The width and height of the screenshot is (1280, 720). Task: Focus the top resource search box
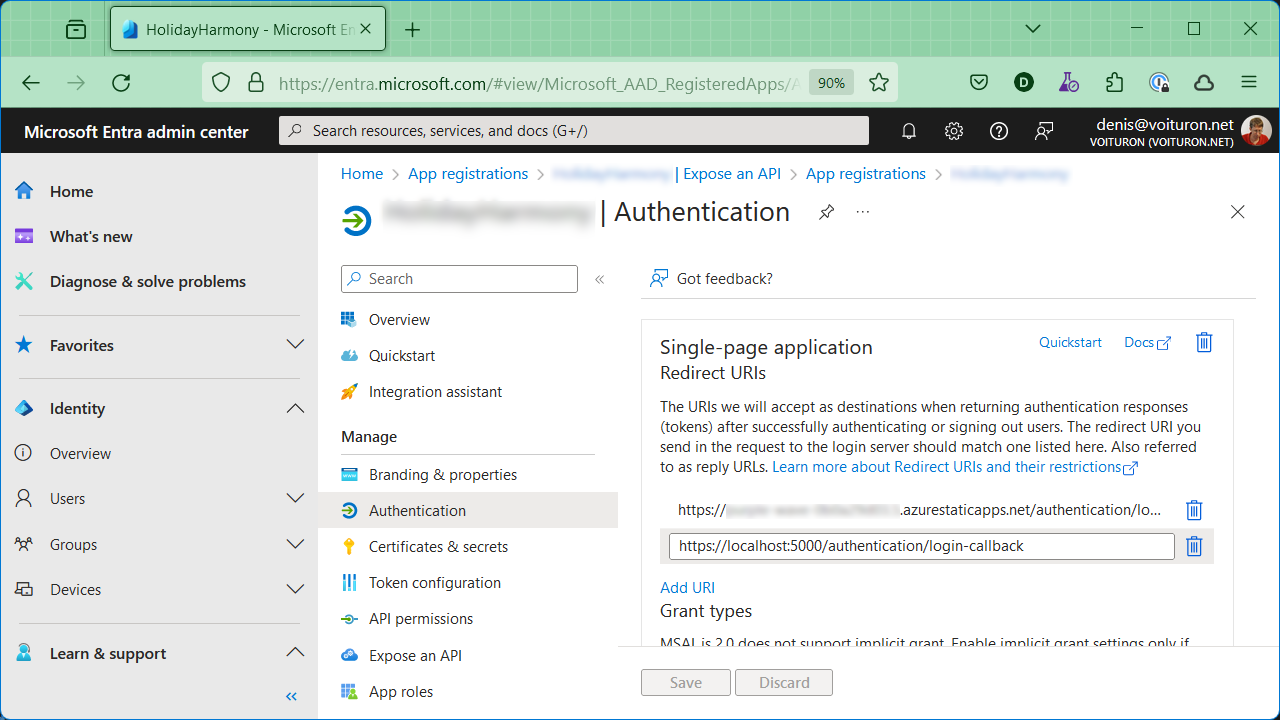click(574, 131)
